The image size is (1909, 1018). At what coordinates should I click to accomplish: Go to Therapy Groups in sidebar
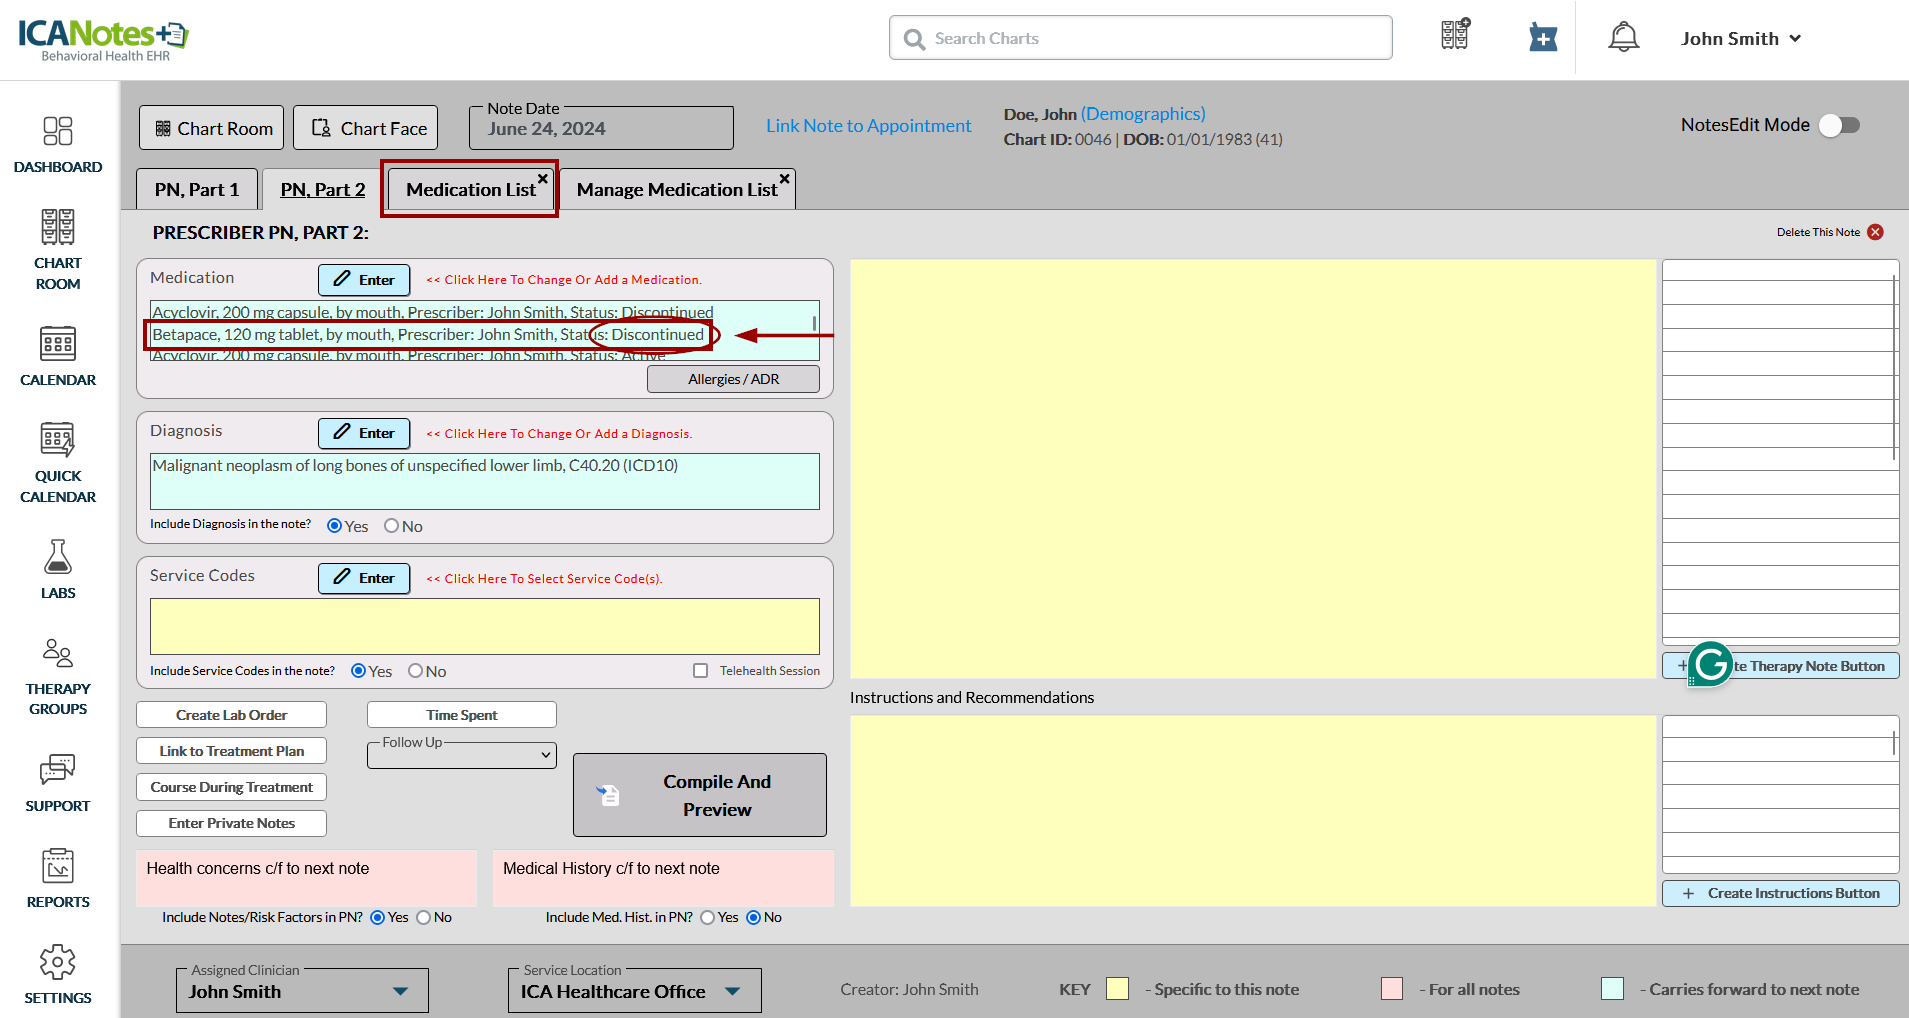click(x=58, y=654)
